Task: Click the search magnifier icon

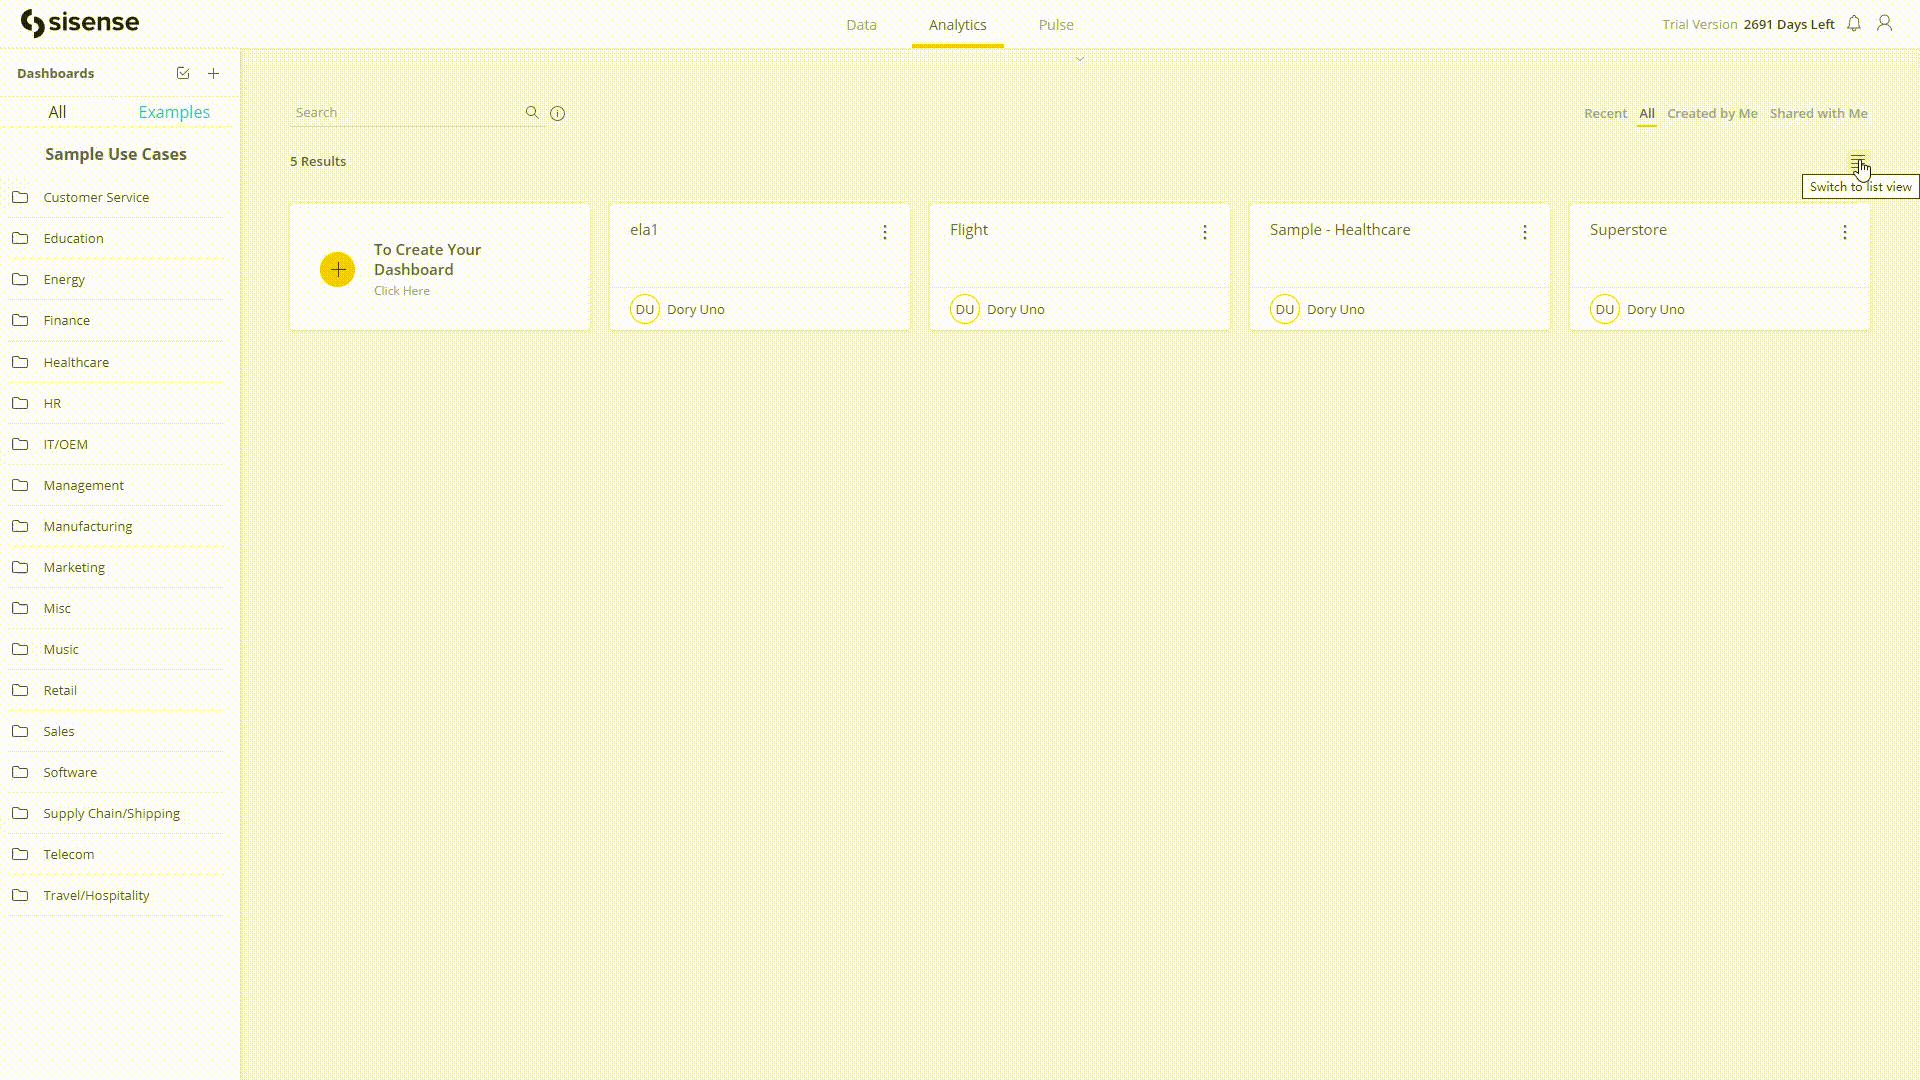Action: (532, 113)
